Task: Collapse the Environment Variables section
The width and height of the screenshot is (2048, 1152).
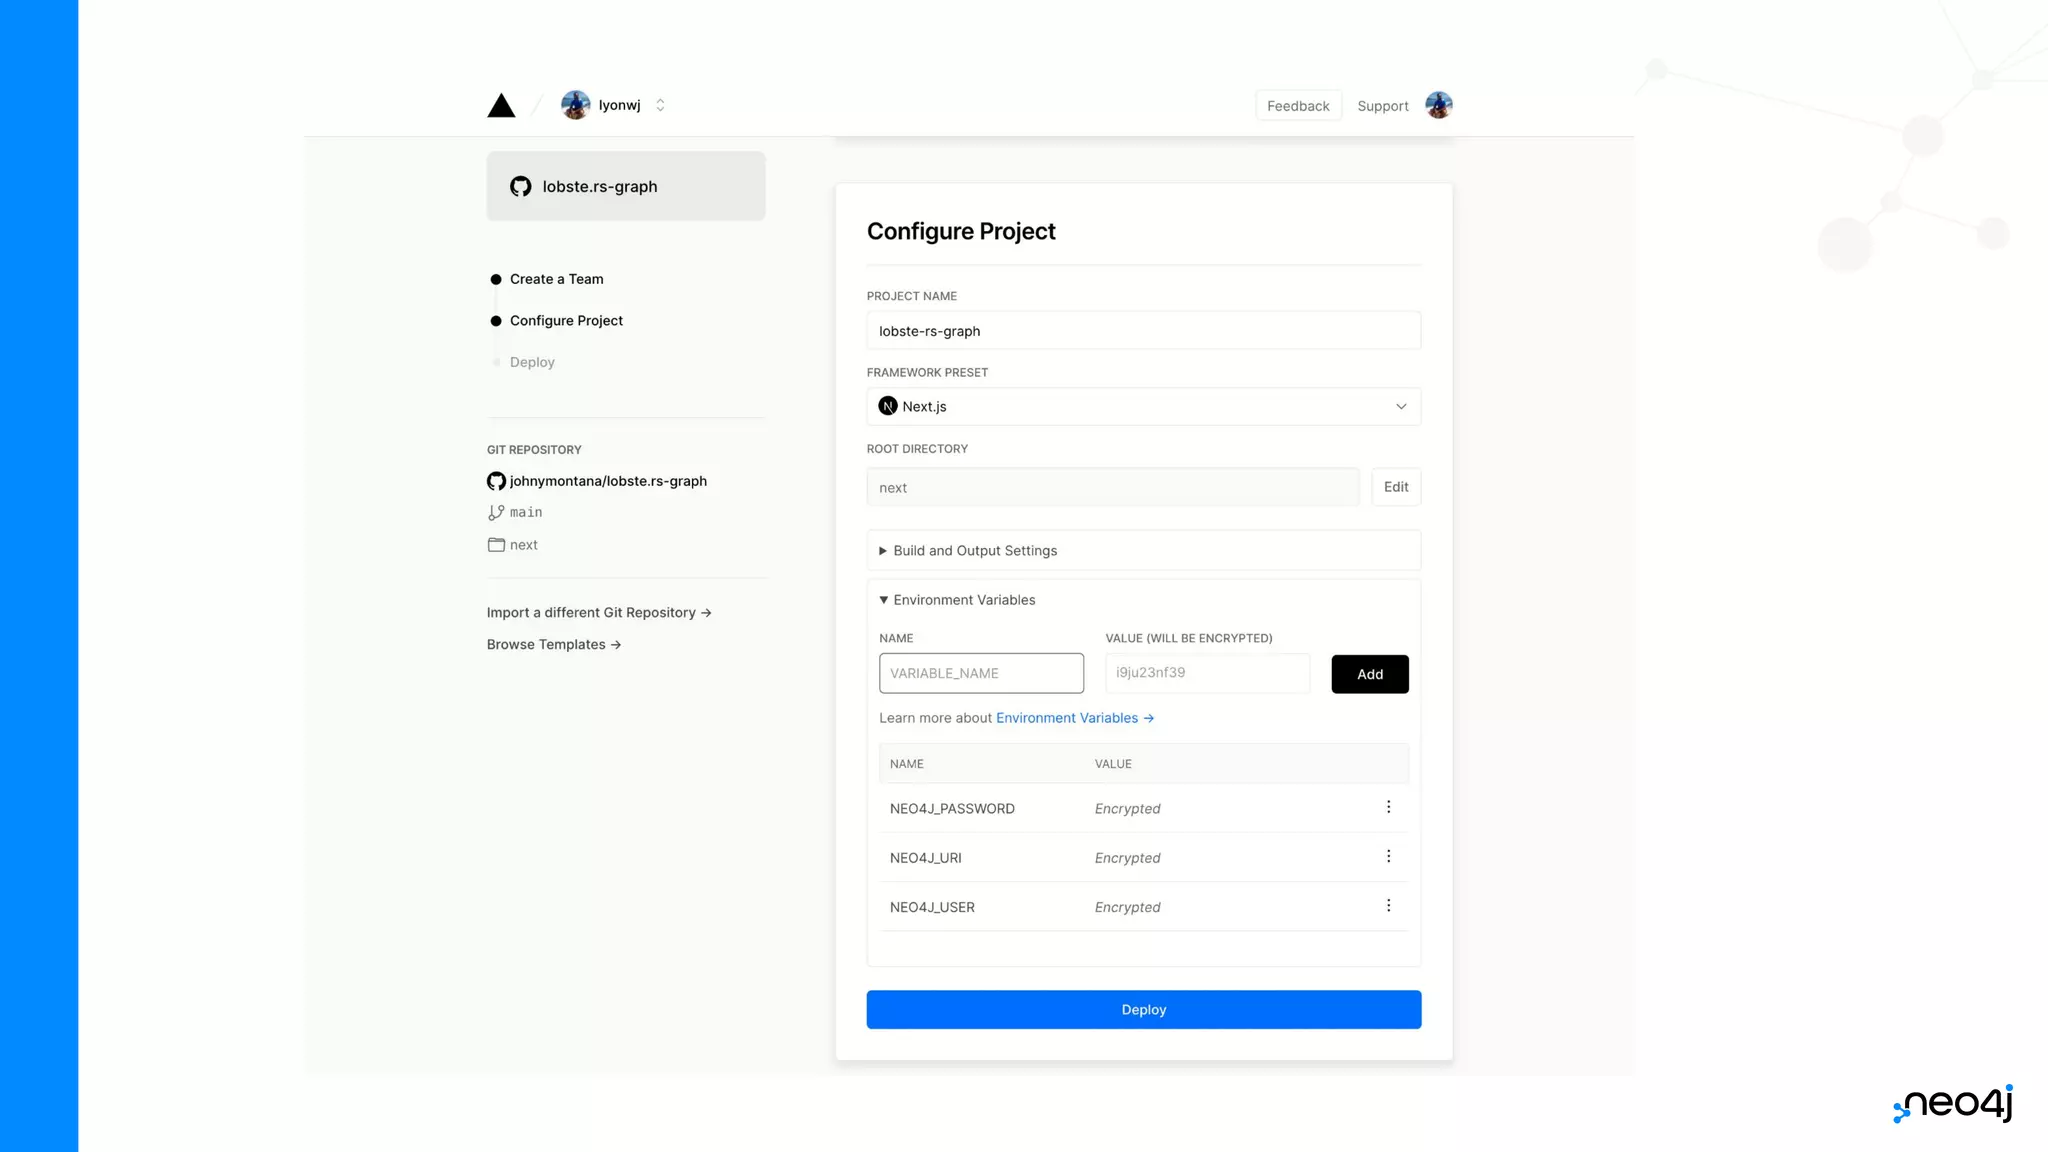Action: pos(963,600)
